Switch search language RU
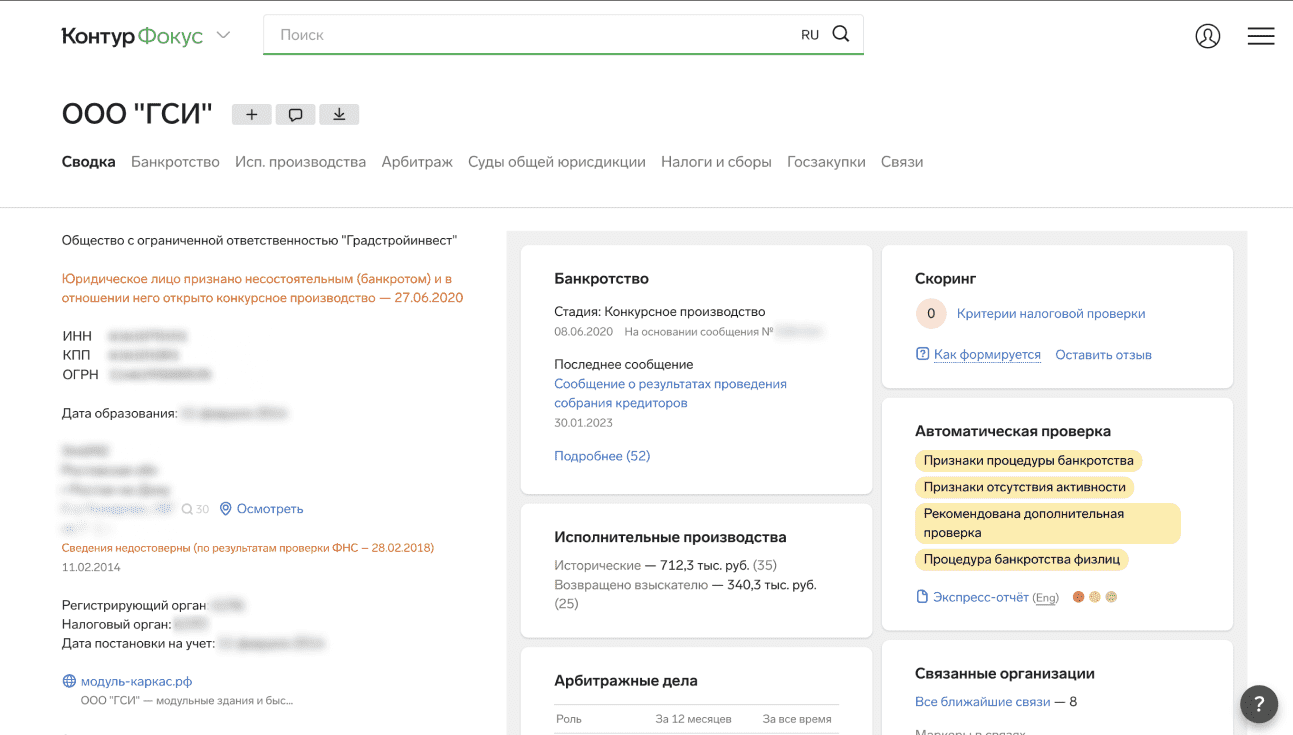This screenshot has height=735, width=1293. click(x=810, y=35)
